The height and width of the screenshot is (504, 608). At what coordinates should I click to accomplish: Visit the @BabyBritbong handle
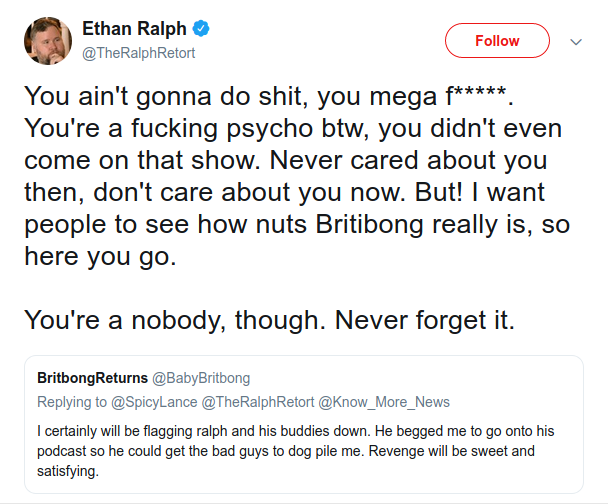201,378
